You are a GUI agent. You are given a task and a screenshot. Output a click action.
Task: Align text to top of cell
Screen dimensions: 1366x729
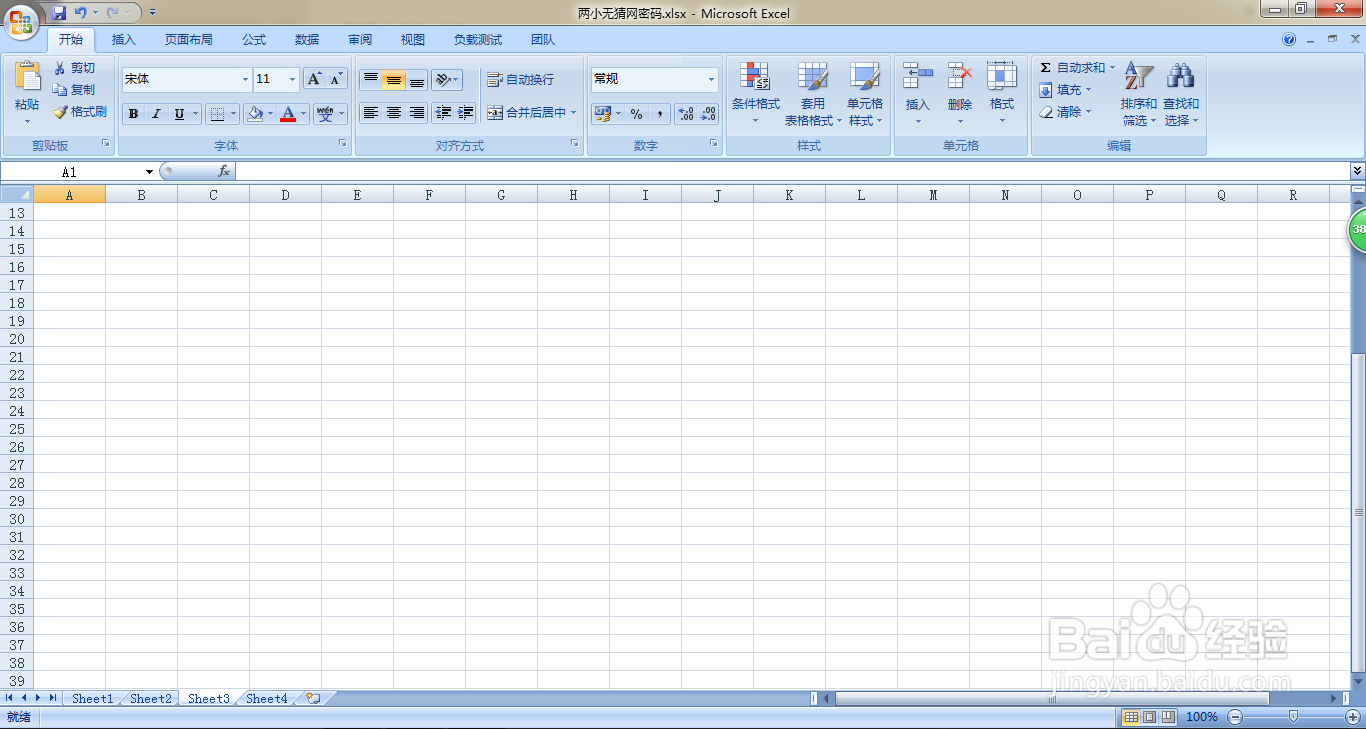pos(371,80)
